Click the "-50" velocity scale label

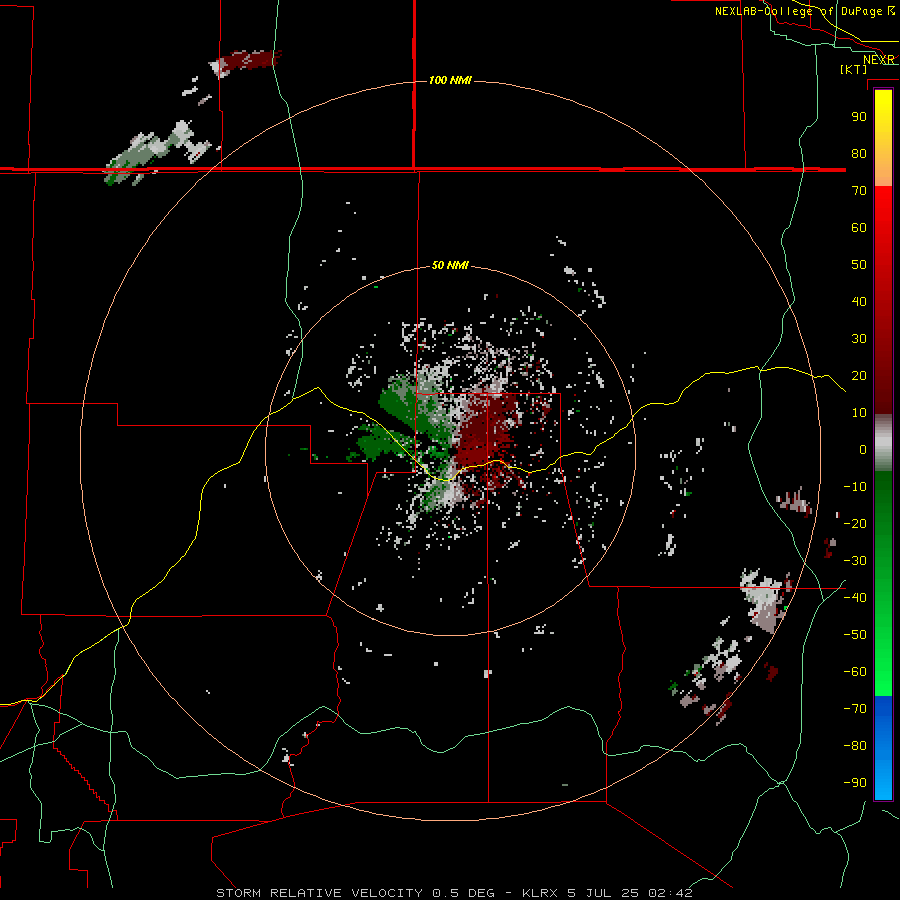coord(855,635)
